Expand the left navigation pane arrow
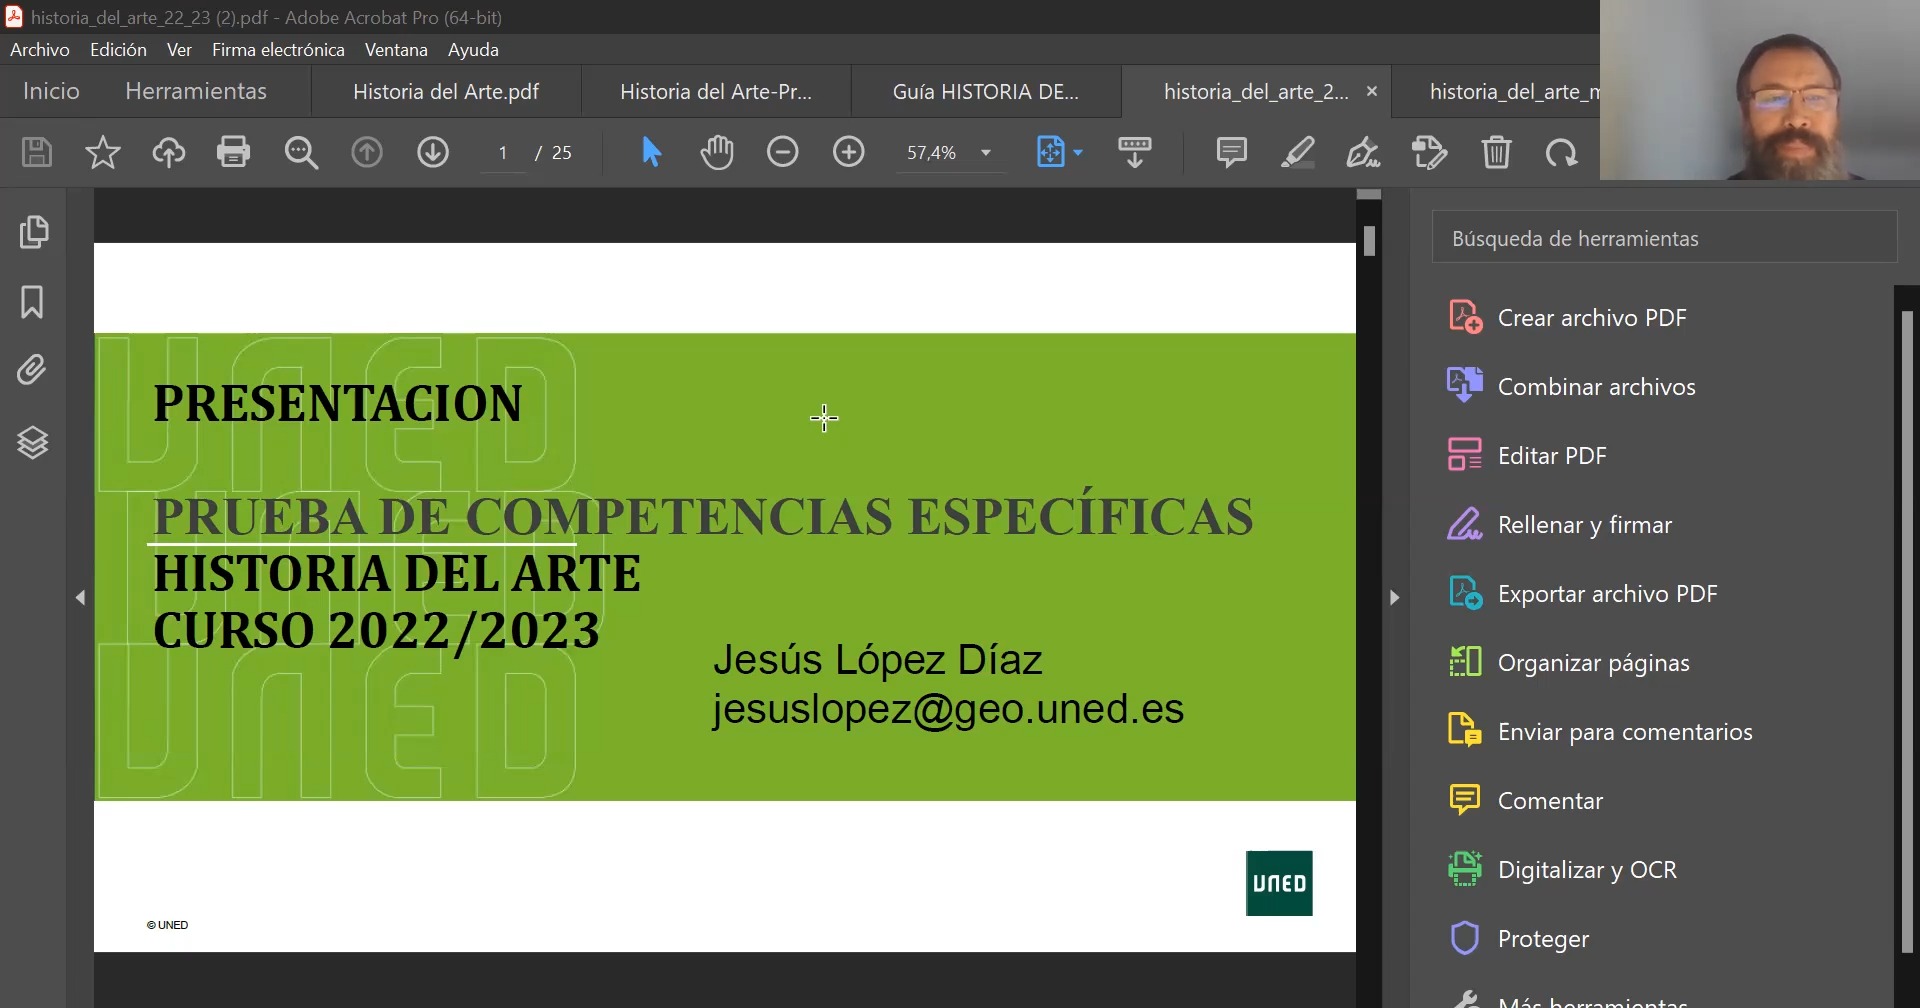 point(81,598)
